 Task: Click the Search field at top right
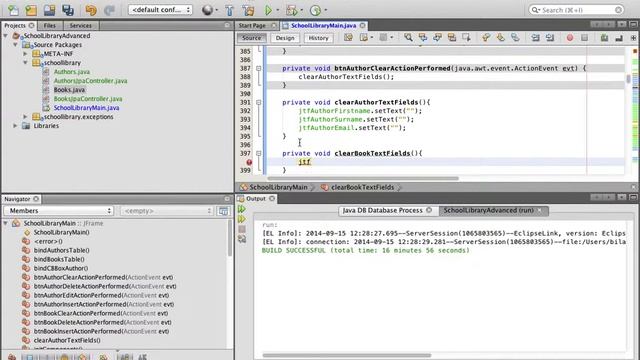[x=576, y=10]
